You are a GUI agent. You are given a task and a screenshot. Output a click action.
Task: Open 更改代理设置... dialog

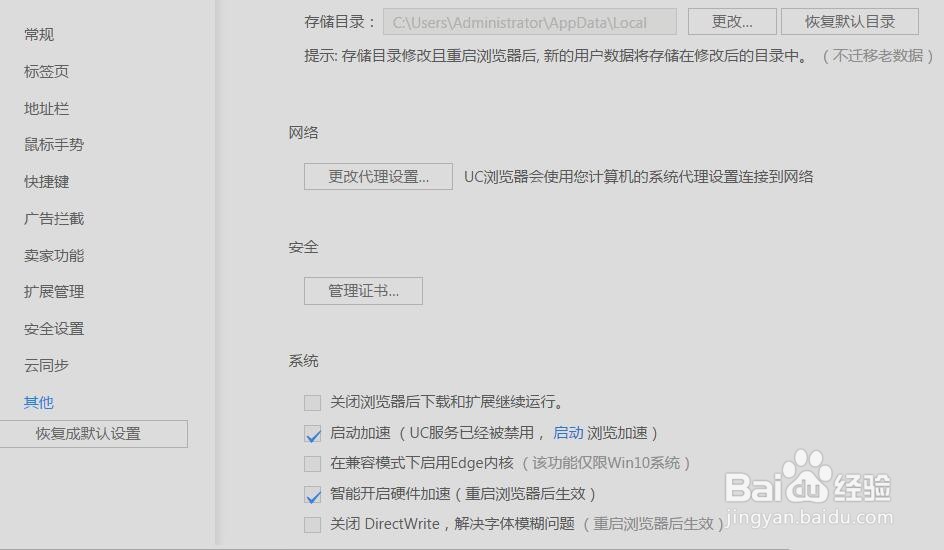[378, 176]
